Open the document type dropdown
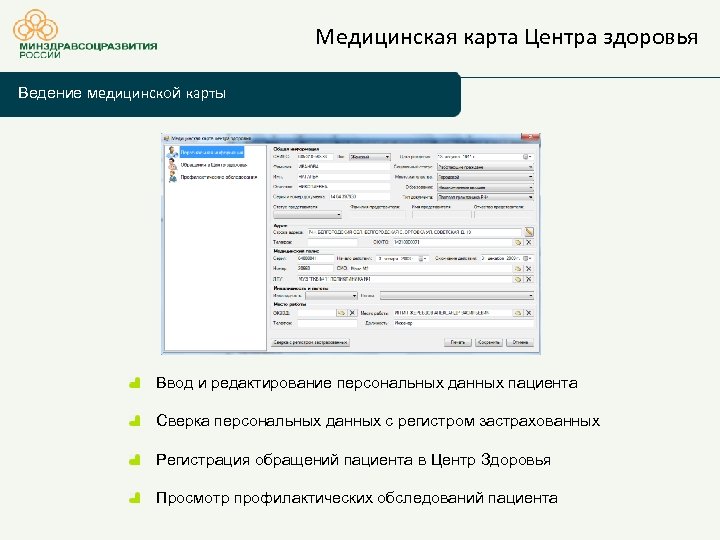The height and width of the screenshot is (540, 720). (485, 197)
